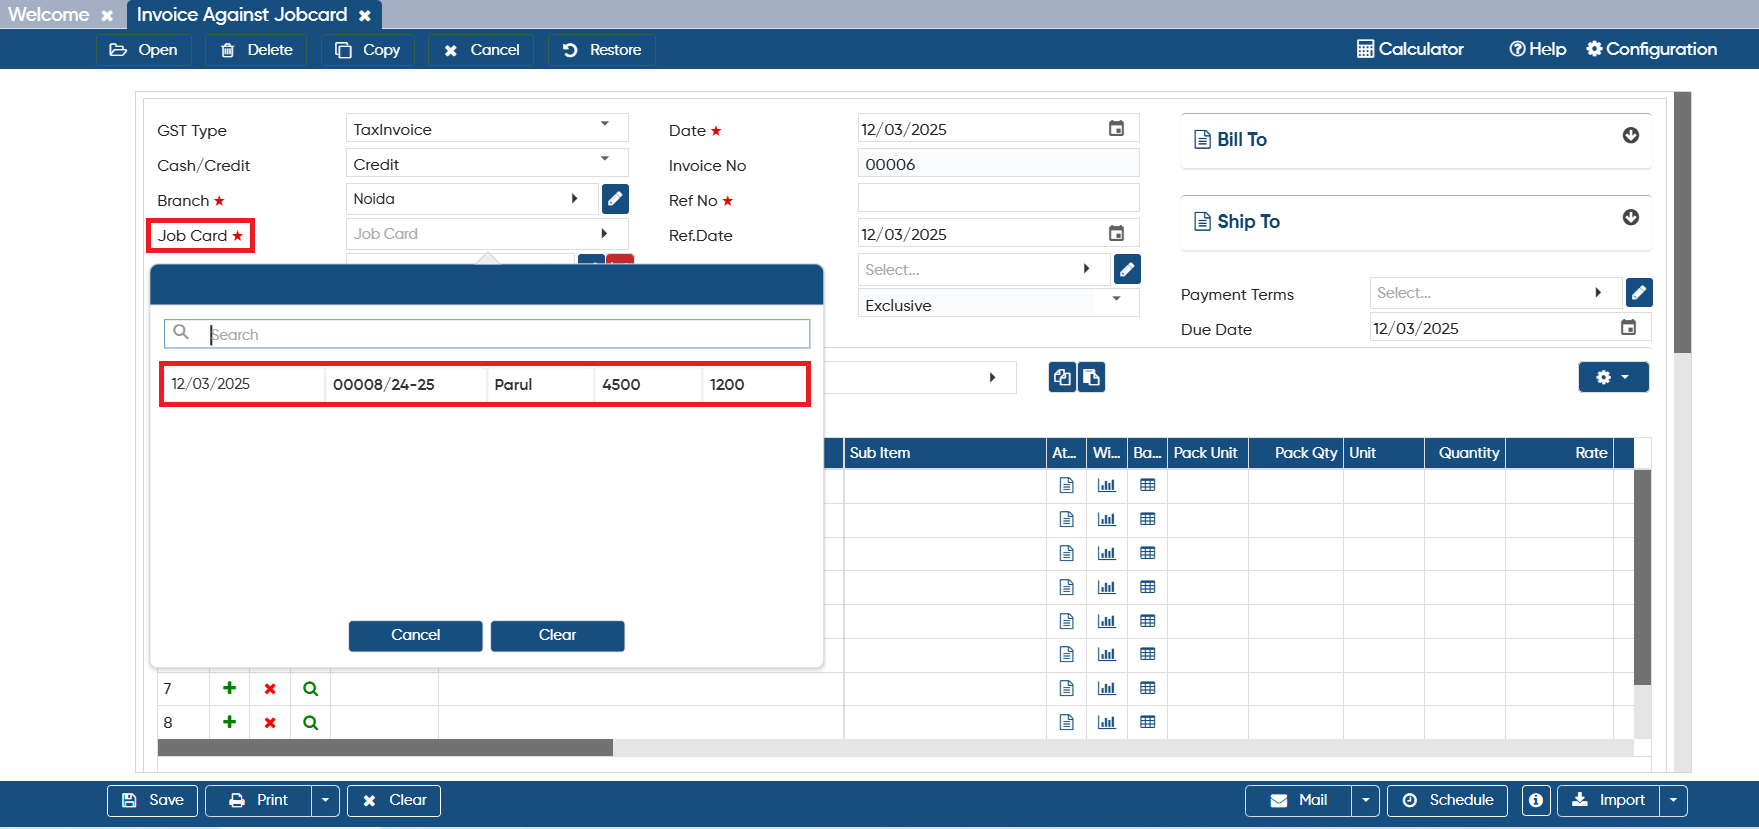Click the search magnifier icon in row 7

point(310,688)
